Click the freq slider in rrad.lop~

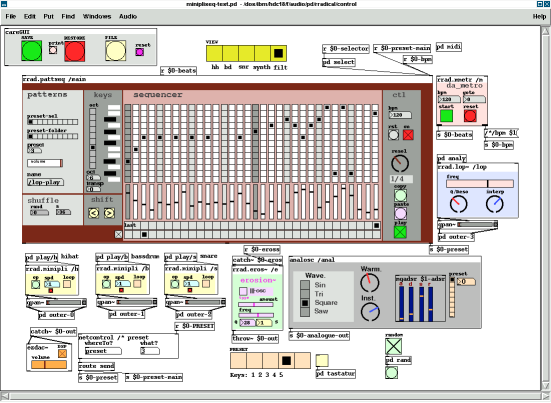480,183
